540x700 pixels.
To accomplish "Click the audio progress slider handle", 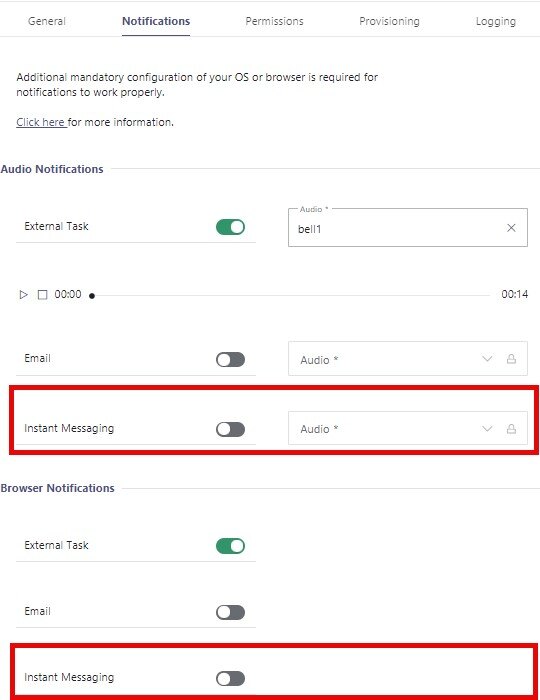I will [92, 296].
